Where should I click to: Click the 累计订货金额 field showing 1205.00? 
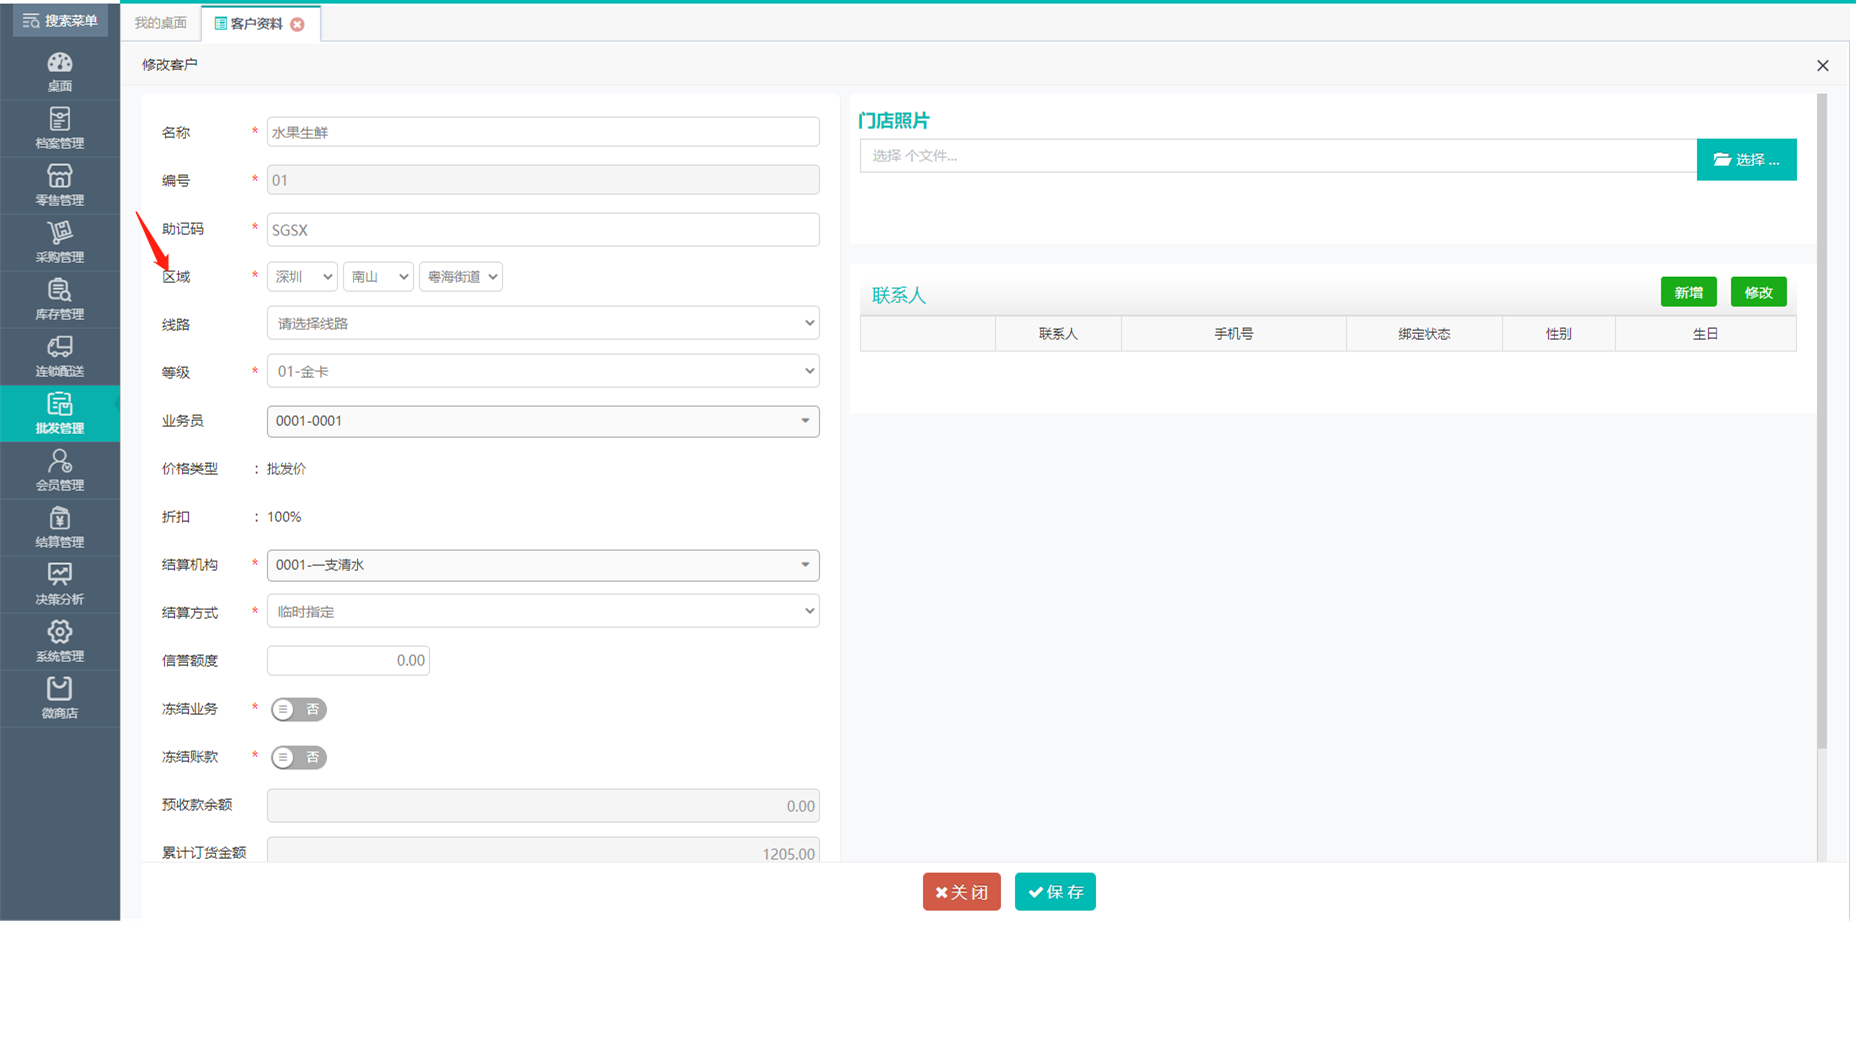tap(543, 851)
